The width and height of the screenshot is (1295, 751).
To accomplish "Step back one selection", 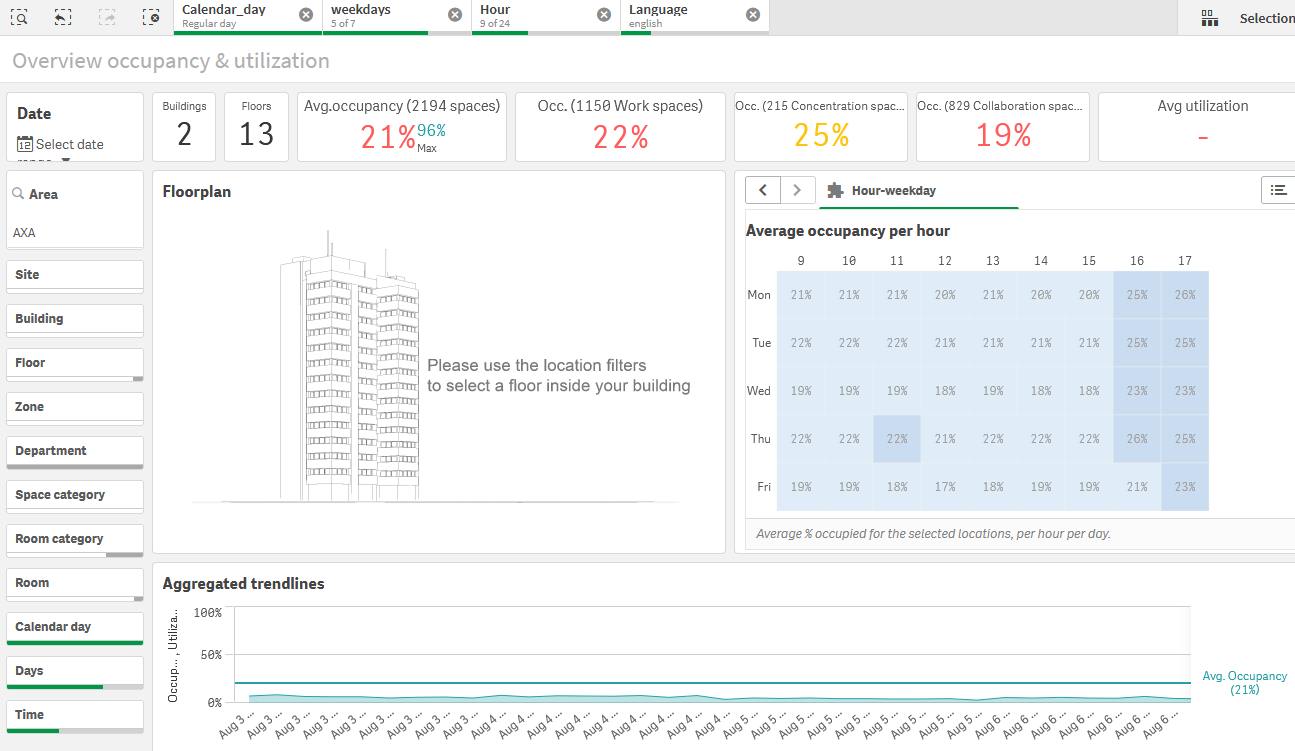I will tap(63, 17).
